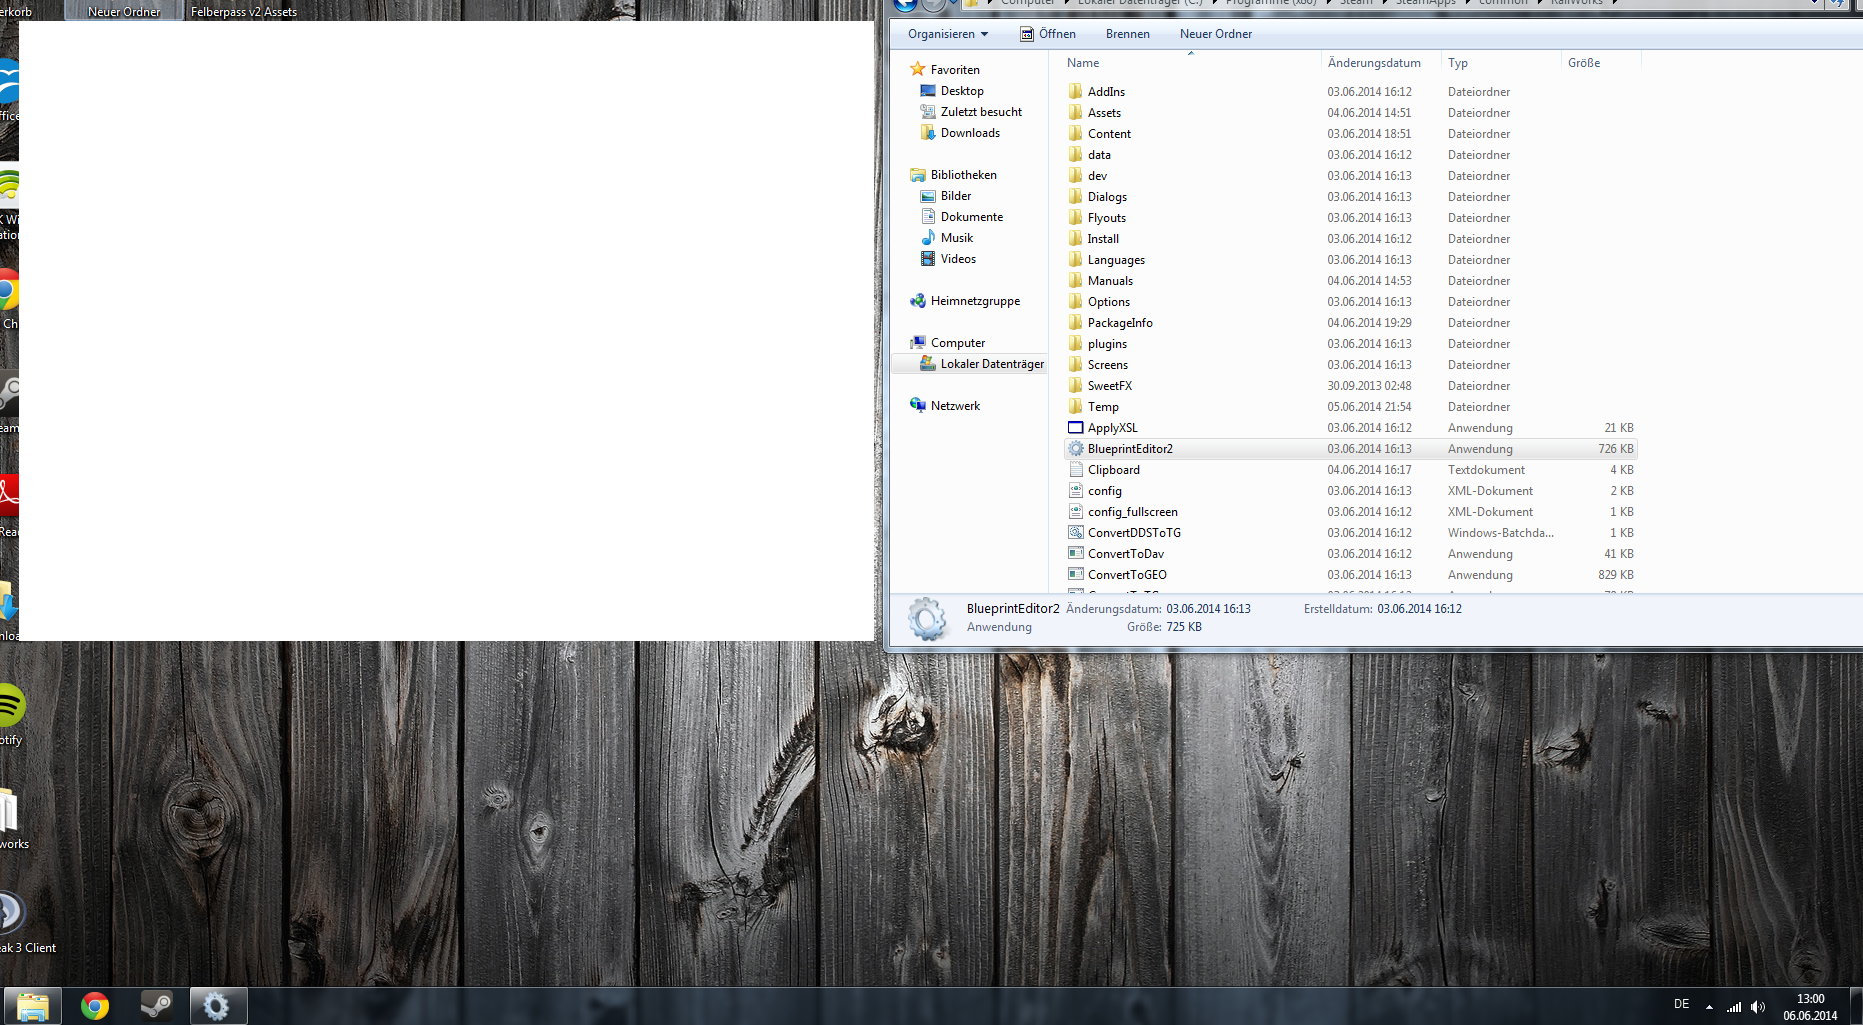Click the gear application taskbar icon

[216, 1006]
